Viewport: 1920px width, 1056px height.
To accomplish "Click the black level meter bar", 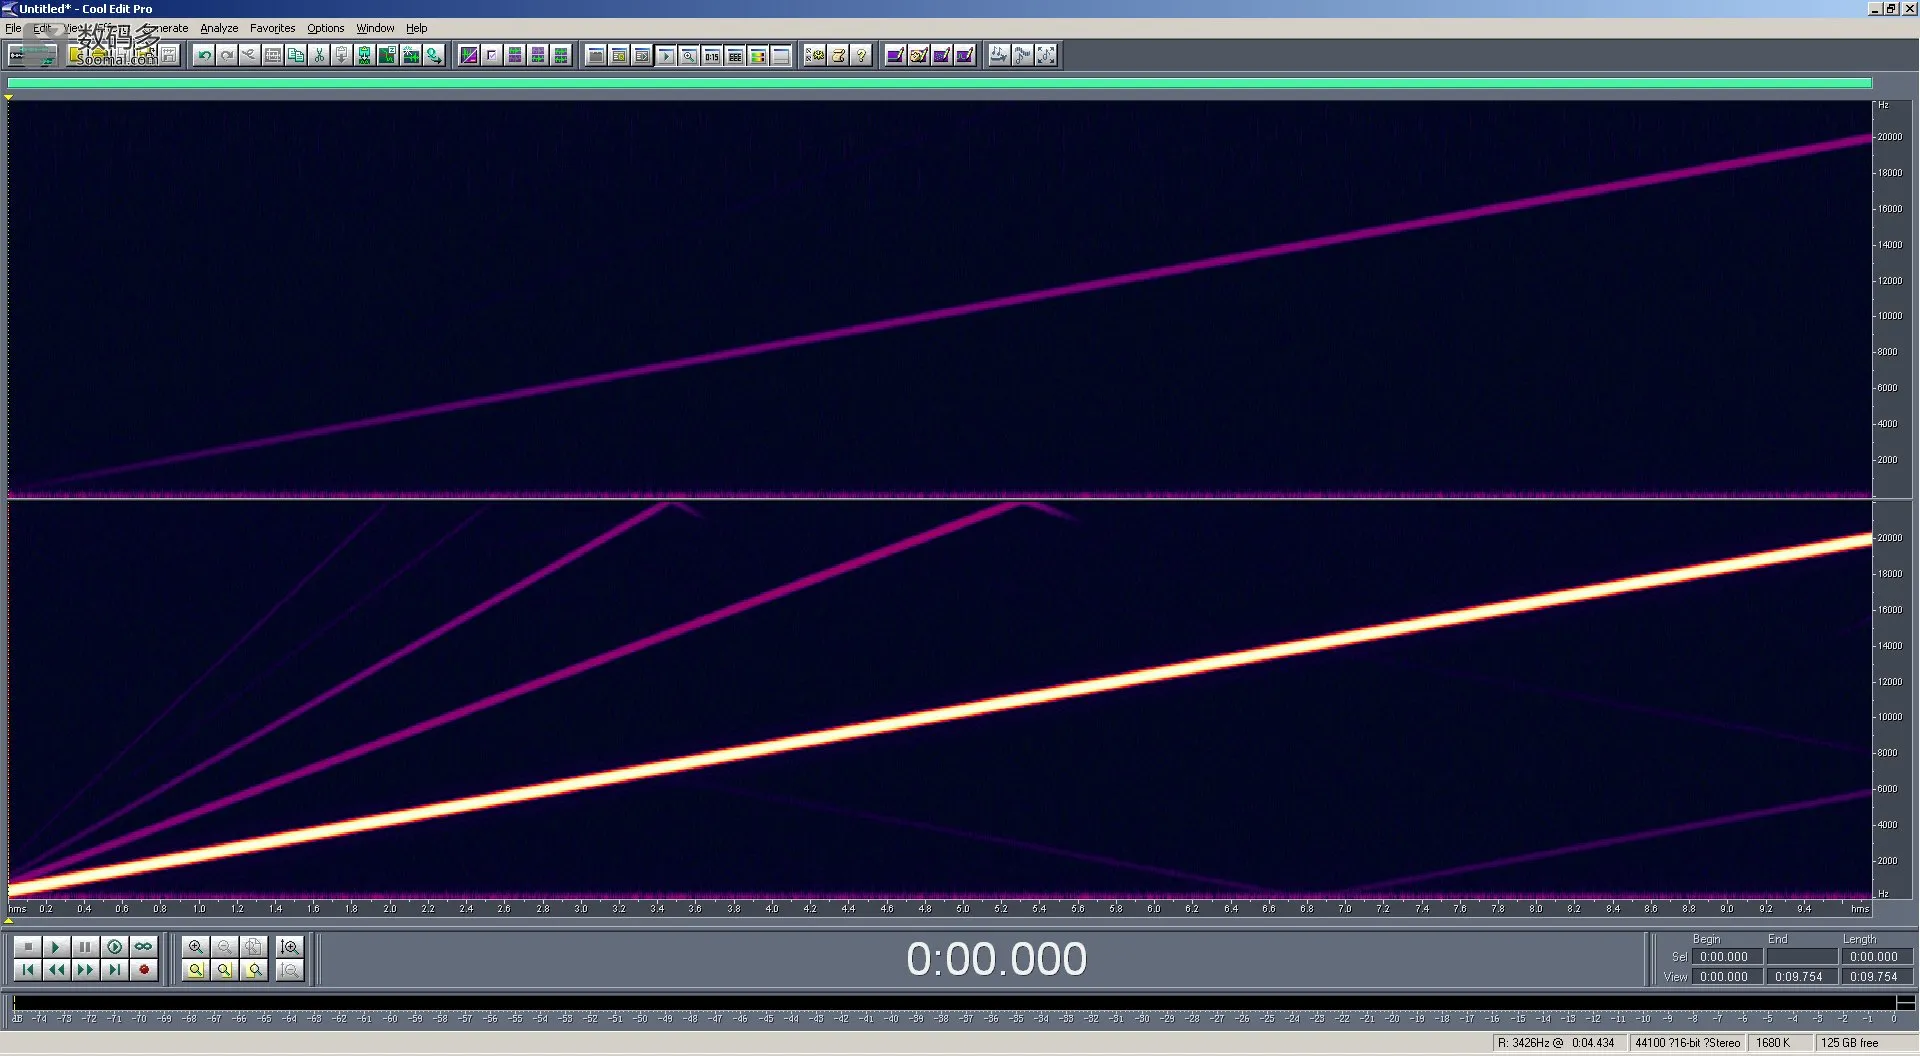I will pos(955,1002).
